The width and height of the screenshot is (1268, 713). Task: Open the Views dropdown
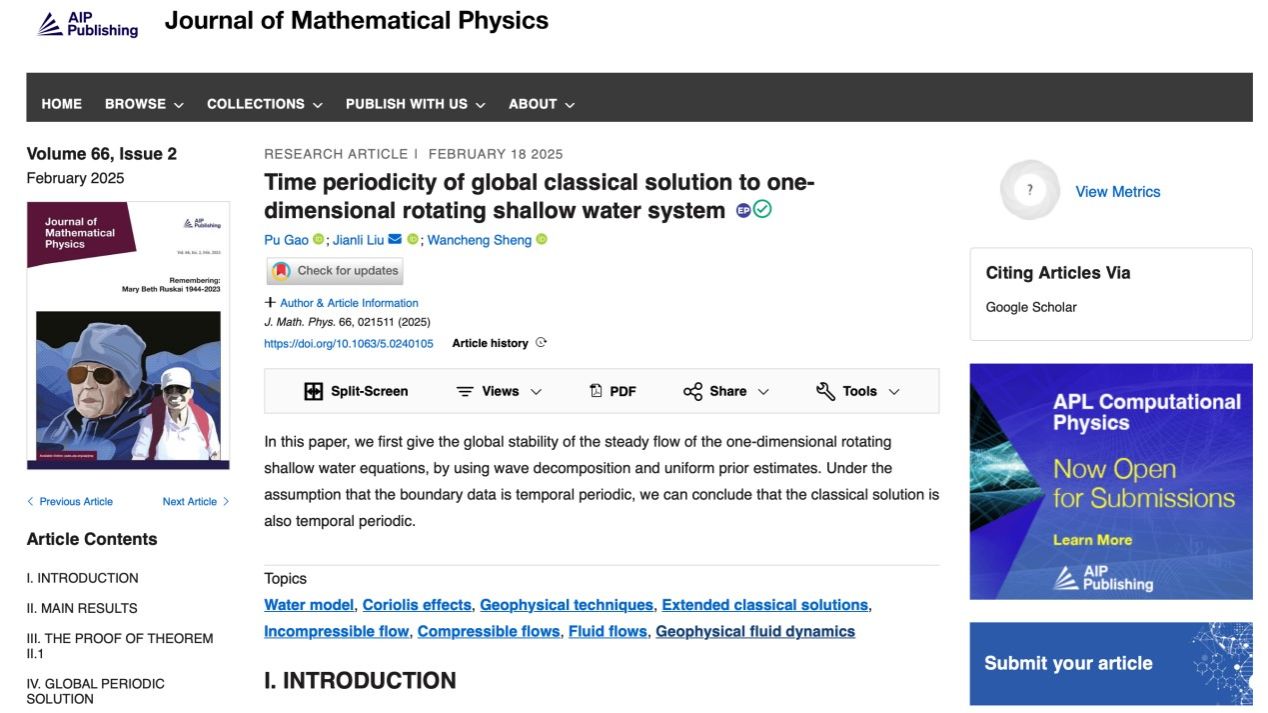point(499,391)
